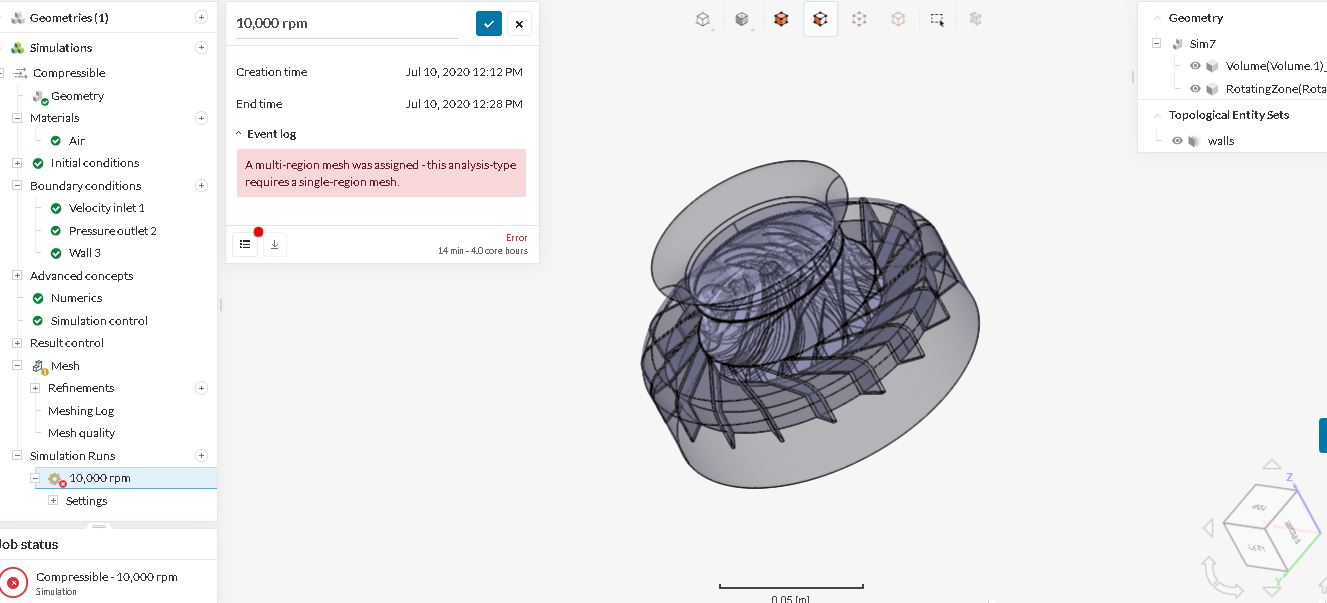Expand the Refinements node
The image size is (1327, 603).
click(x=35, y=388)
